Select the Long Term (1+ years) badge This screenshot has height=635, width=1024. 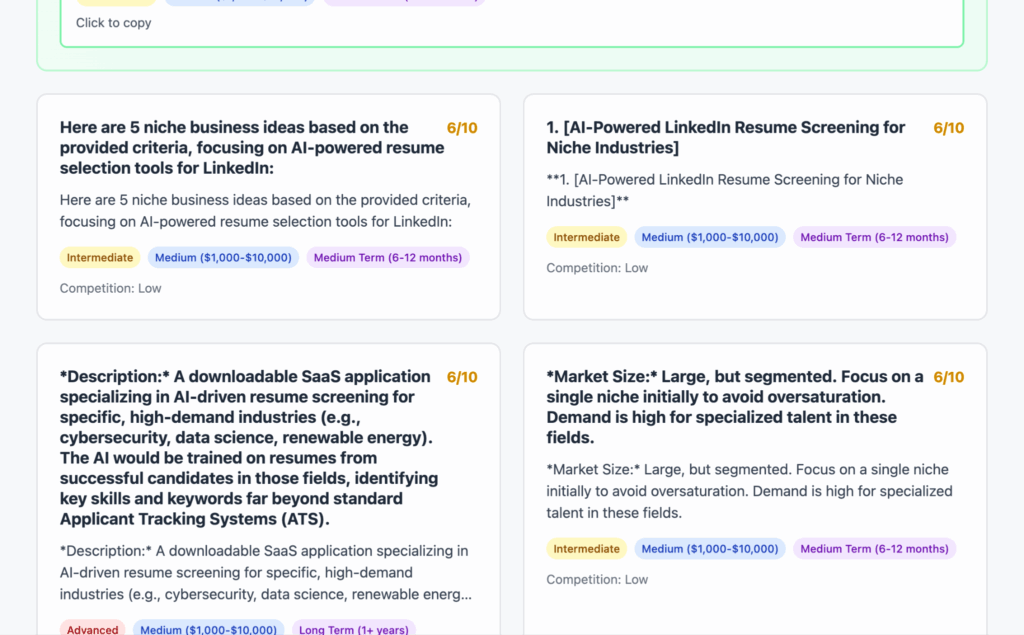coord(353,630)
